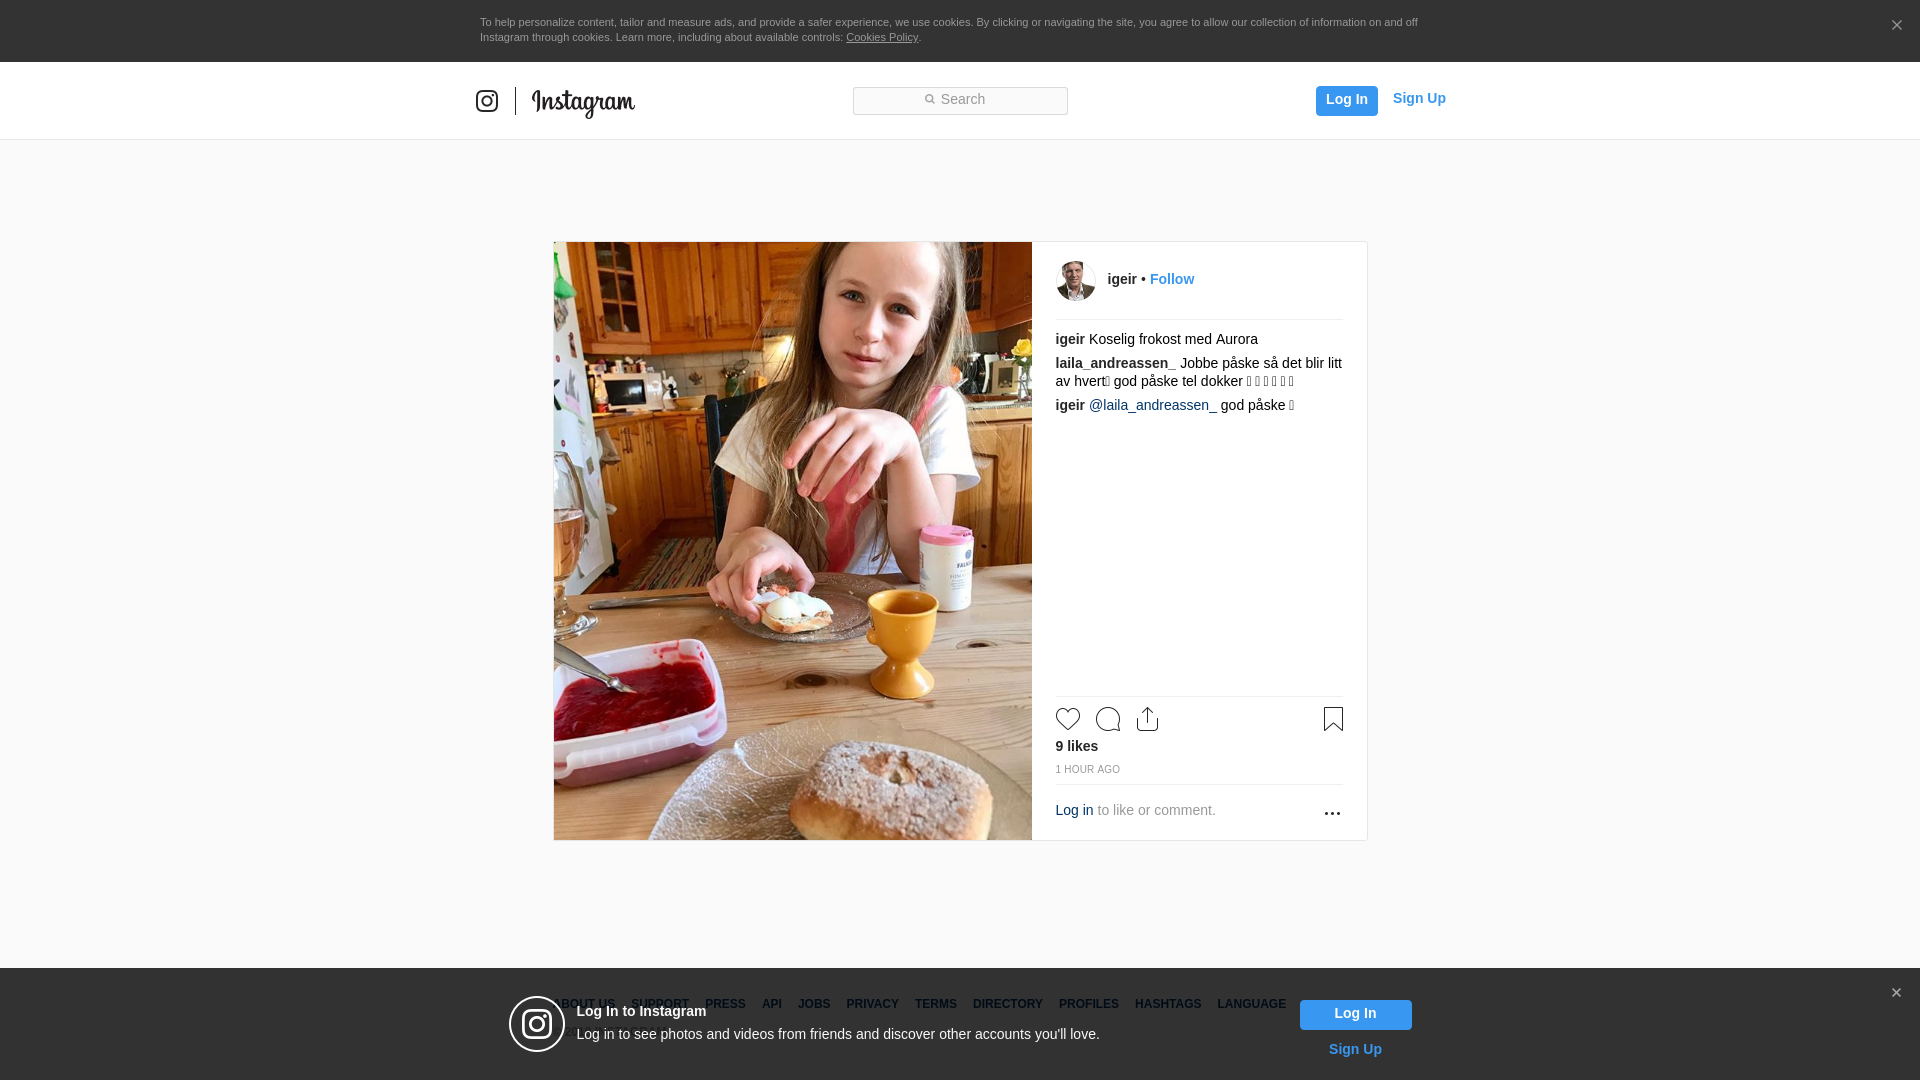Follow the igeir account
The width and height of the screenshot is (1920, 1080).
coord(1171,279)
